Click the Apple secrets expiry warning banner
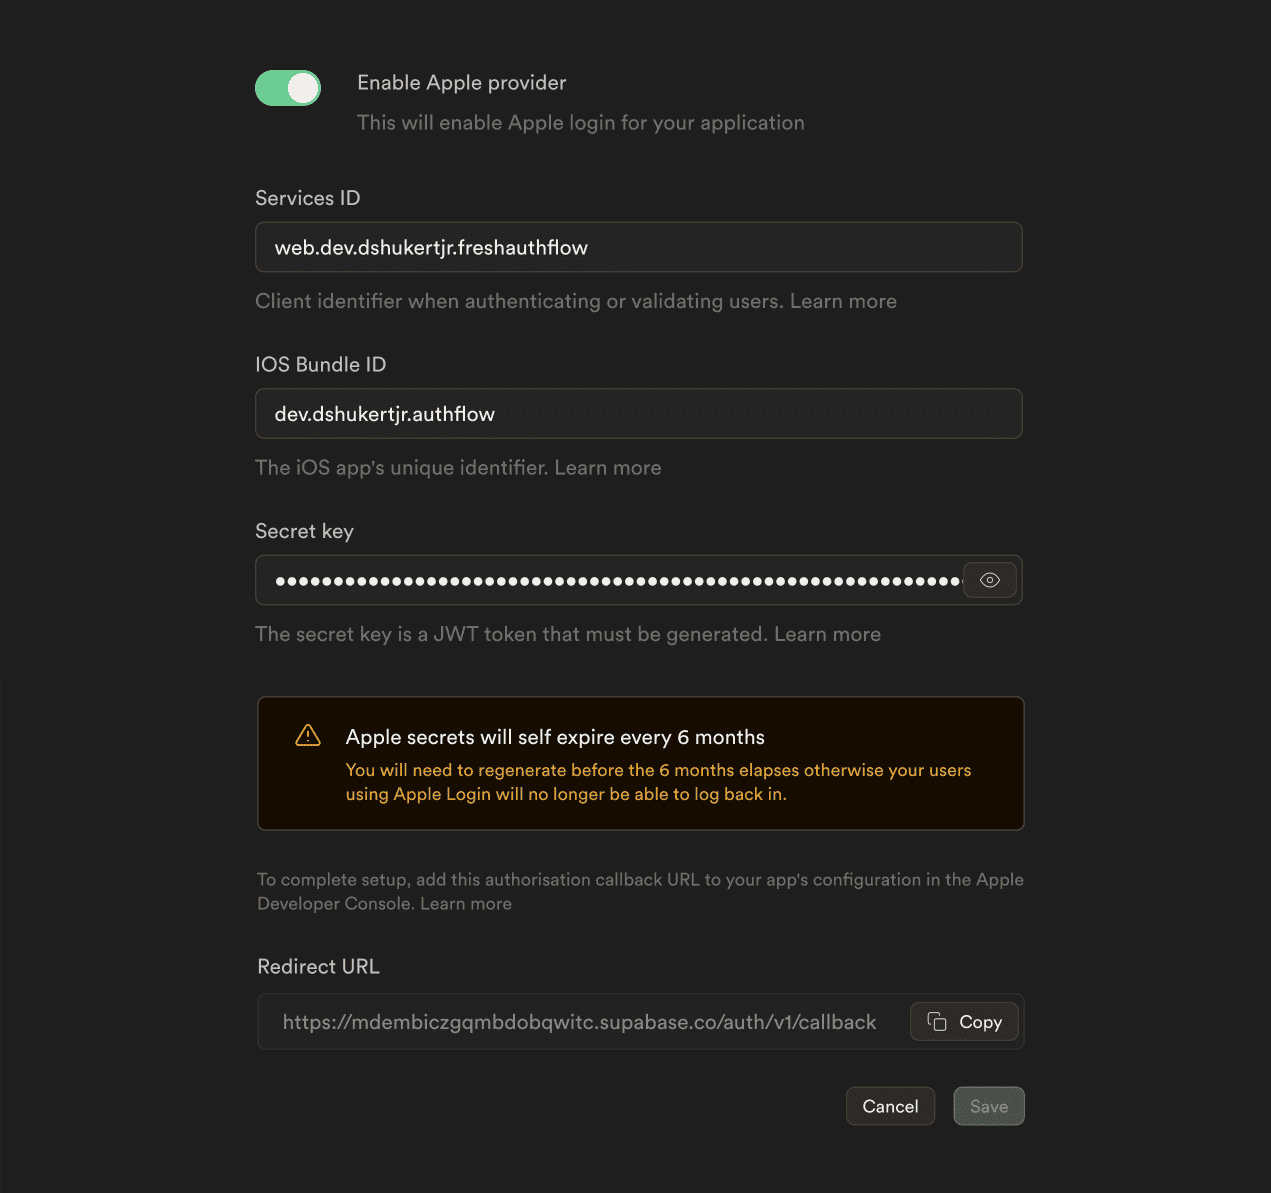The height and width of the screenshot is (1193, 1271). point(640,763)
